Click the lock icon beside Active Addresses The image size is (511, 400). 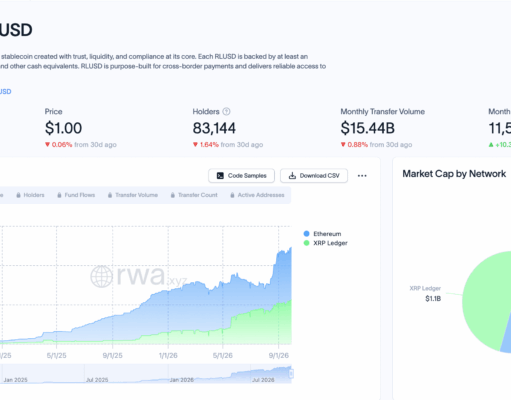tap(232, 195)
